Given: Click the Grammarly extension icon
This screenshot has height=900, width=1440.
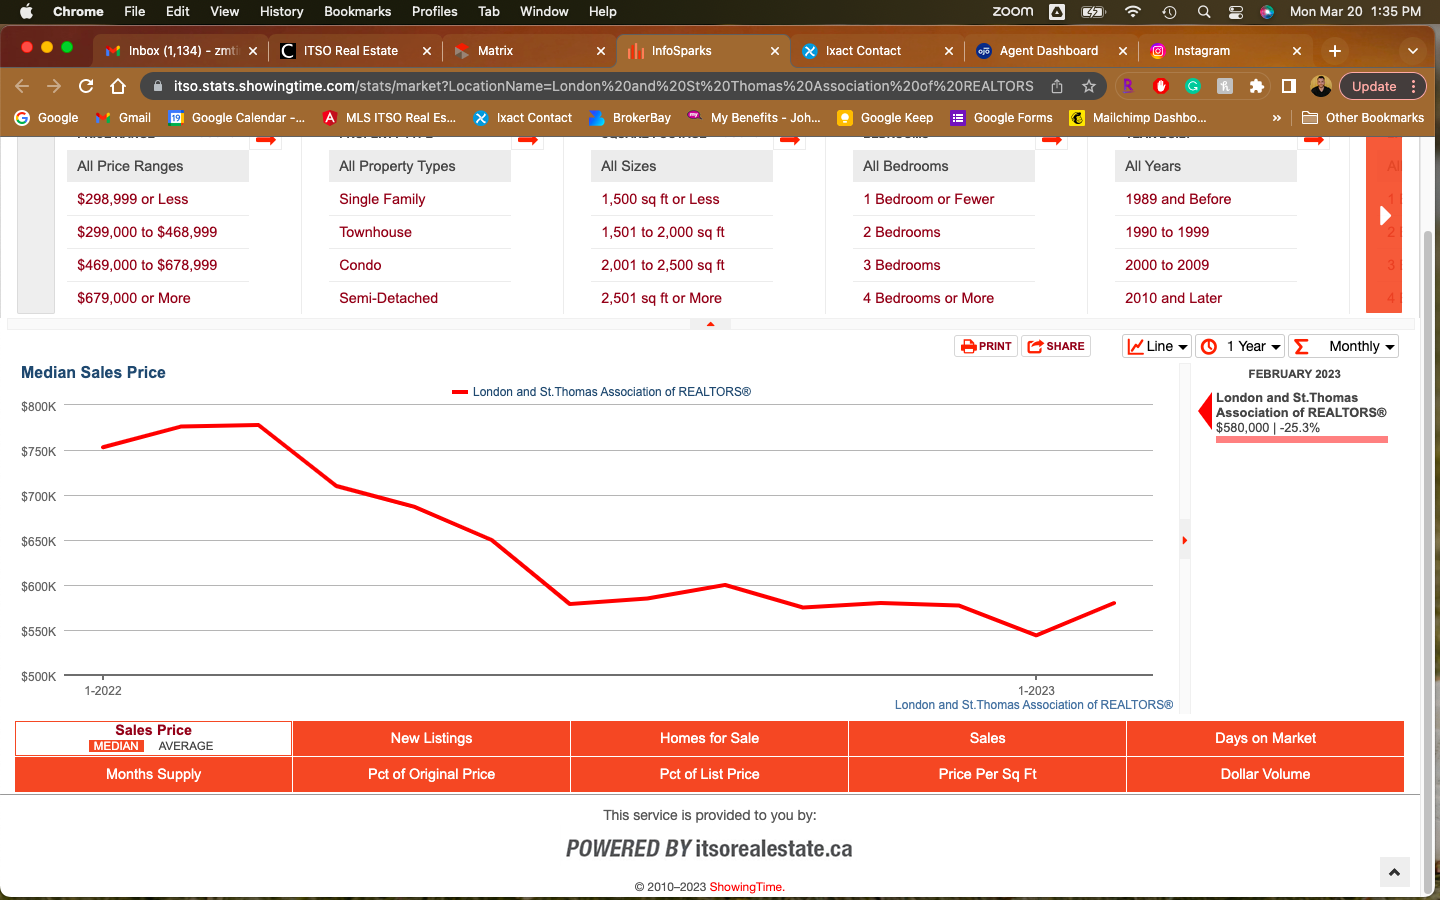Looking at the screenshot, I should coord(1193,86).
